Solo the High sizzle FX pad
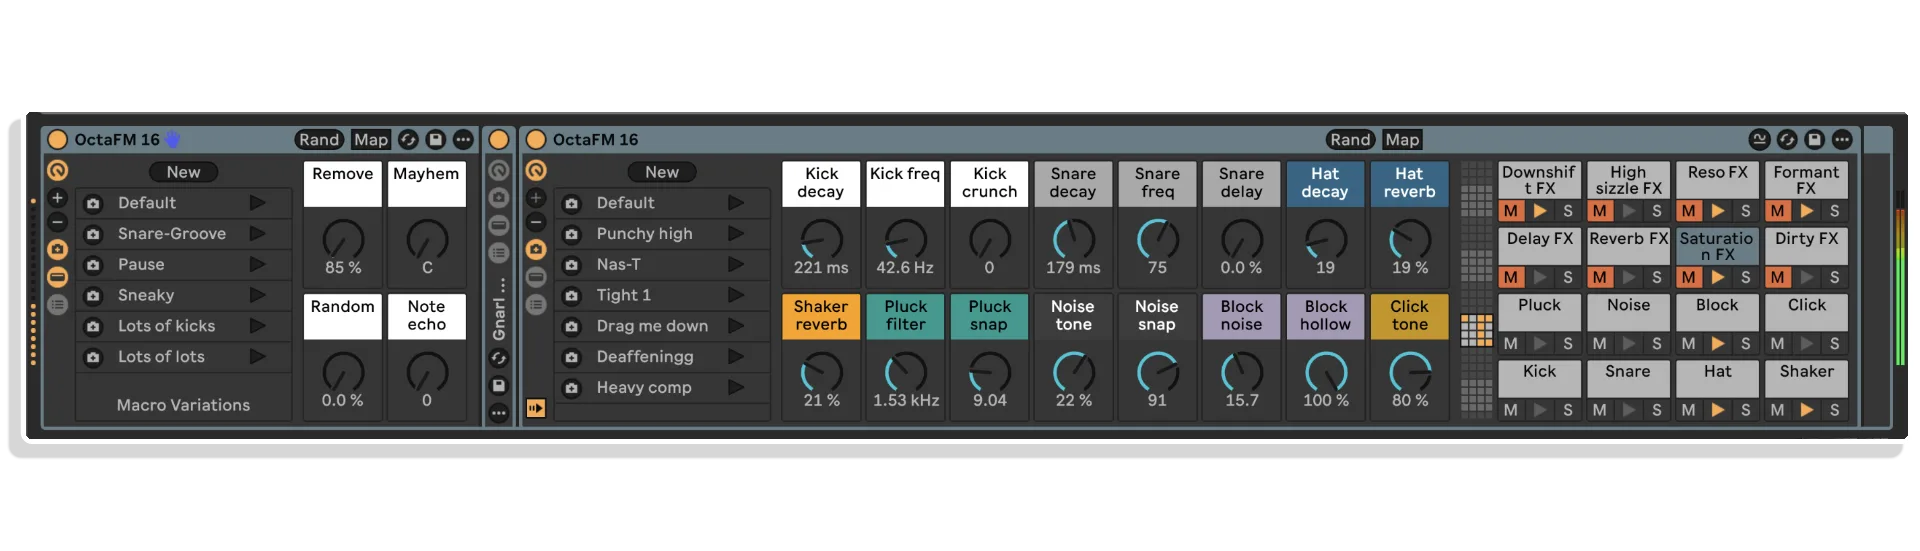Image resolution: width=1920 pixels, height=551 pixels. [1657, 211]
